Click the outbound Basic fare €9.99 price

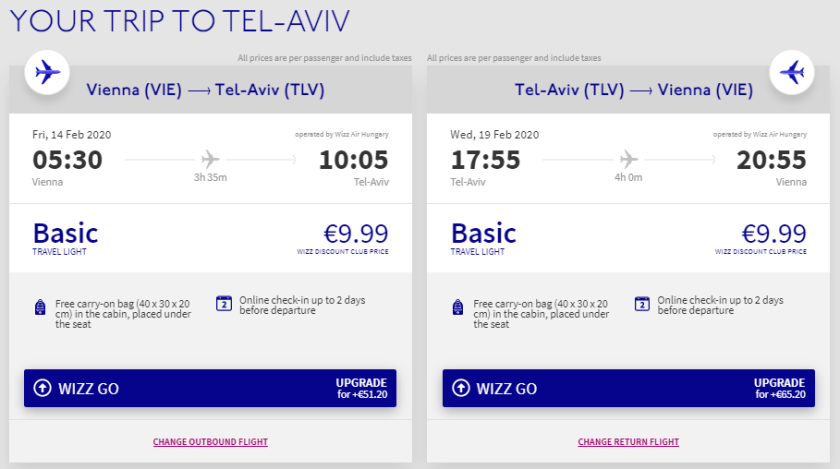tap(354, 233)
